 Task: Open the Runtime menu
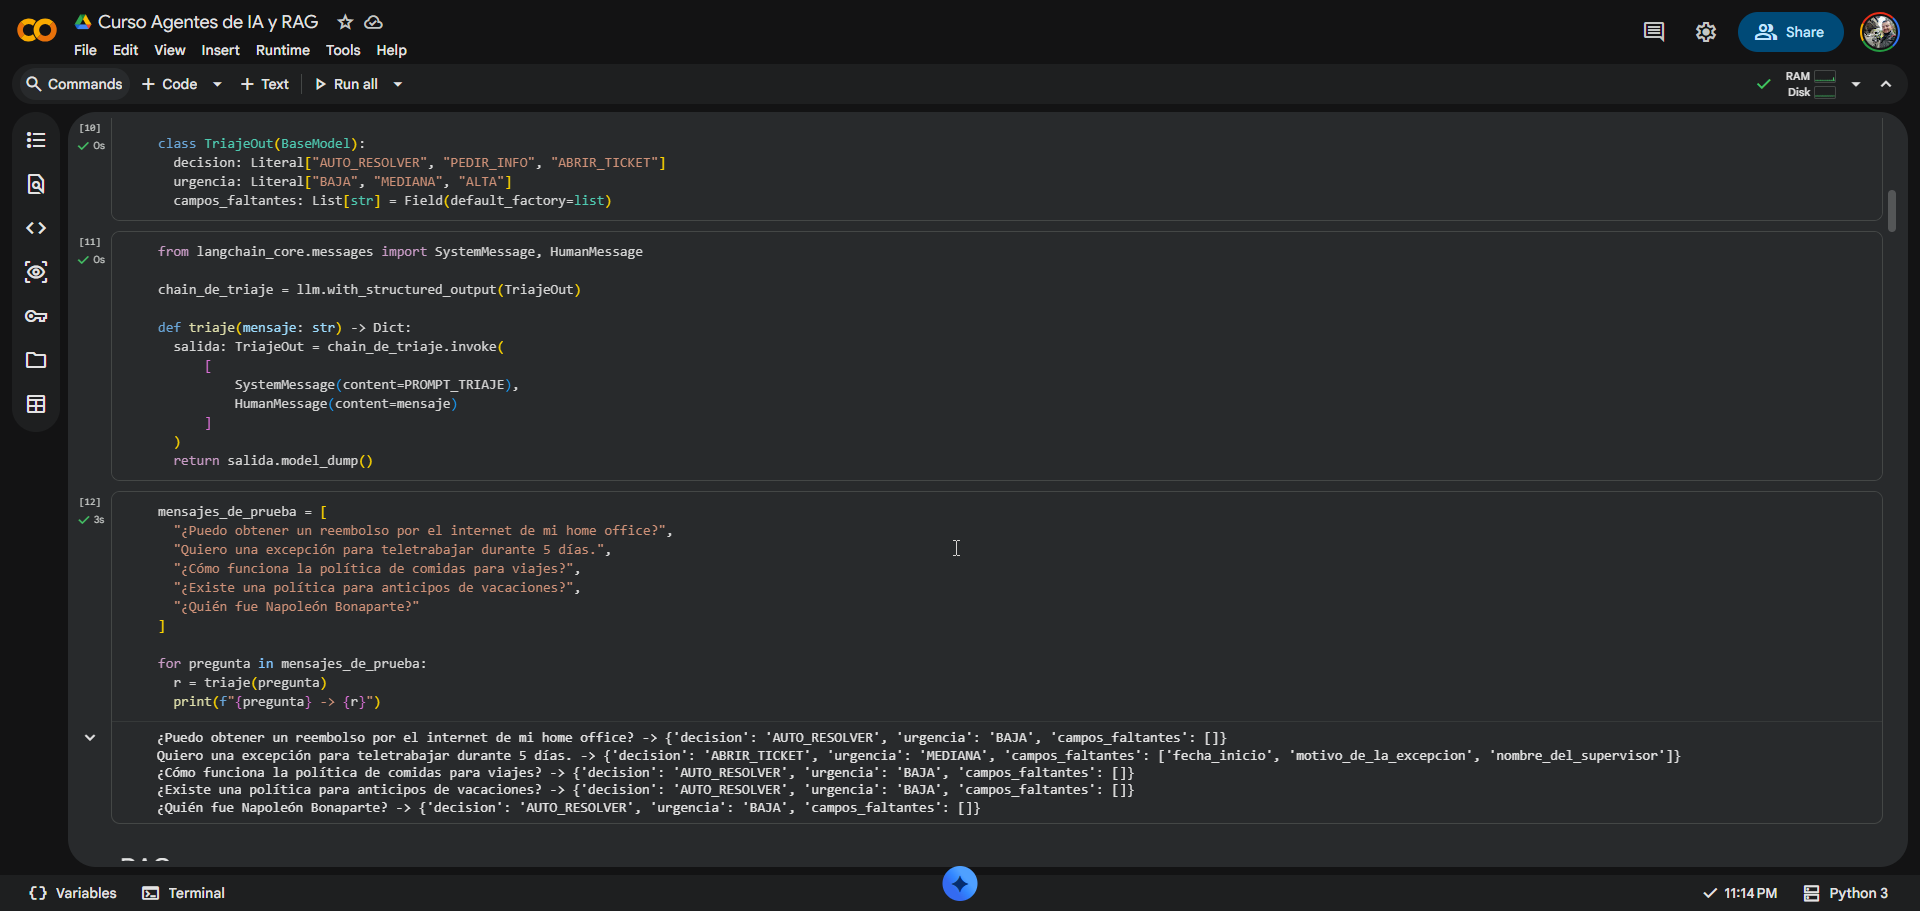coord(282,50)
